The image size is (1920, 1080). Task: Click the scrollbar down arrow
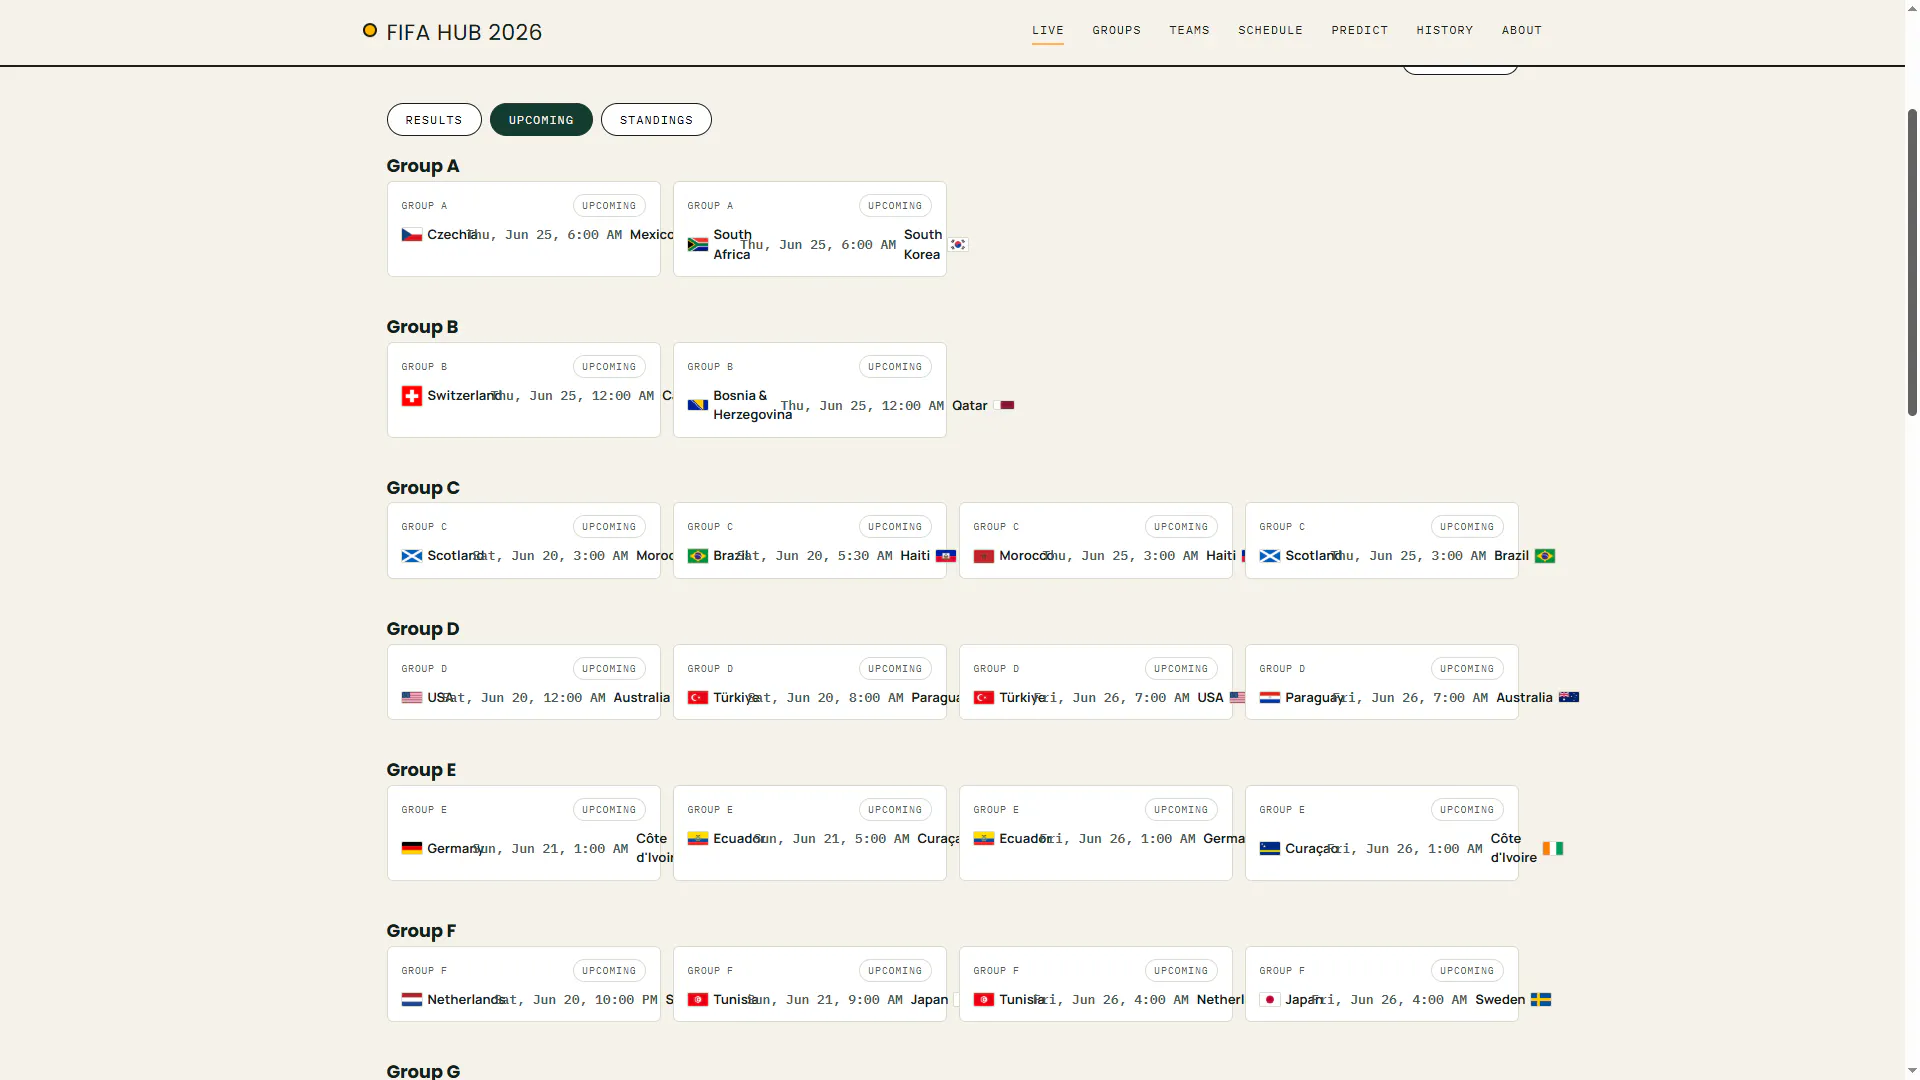tap(1912, 1071)
